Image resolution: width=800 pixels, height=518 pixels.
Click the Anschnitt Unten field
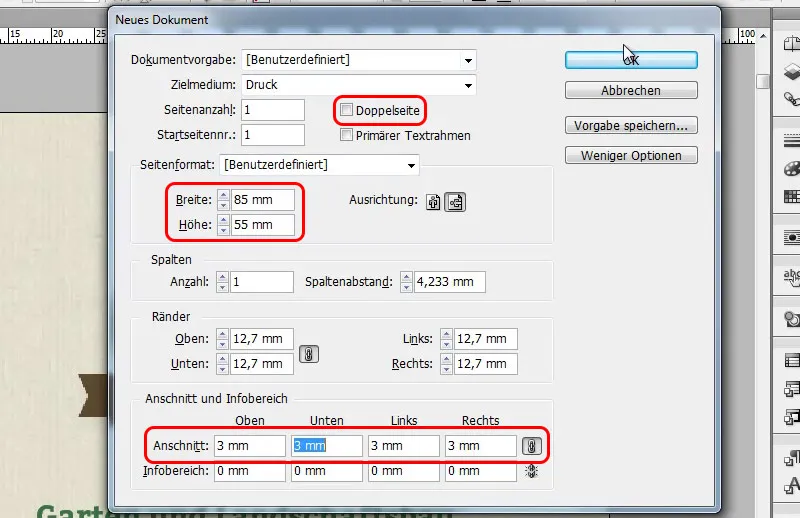[327, 446]
